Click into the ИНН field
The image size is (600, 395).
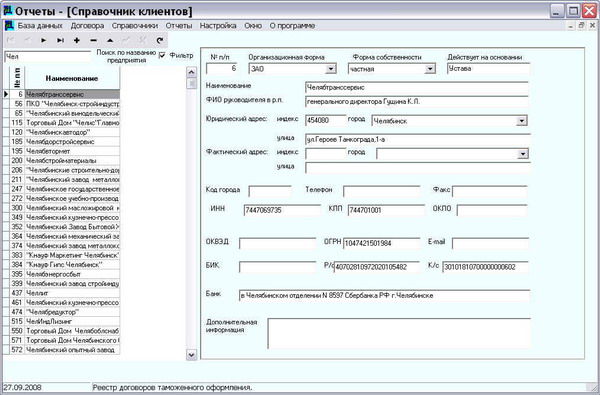282,210
